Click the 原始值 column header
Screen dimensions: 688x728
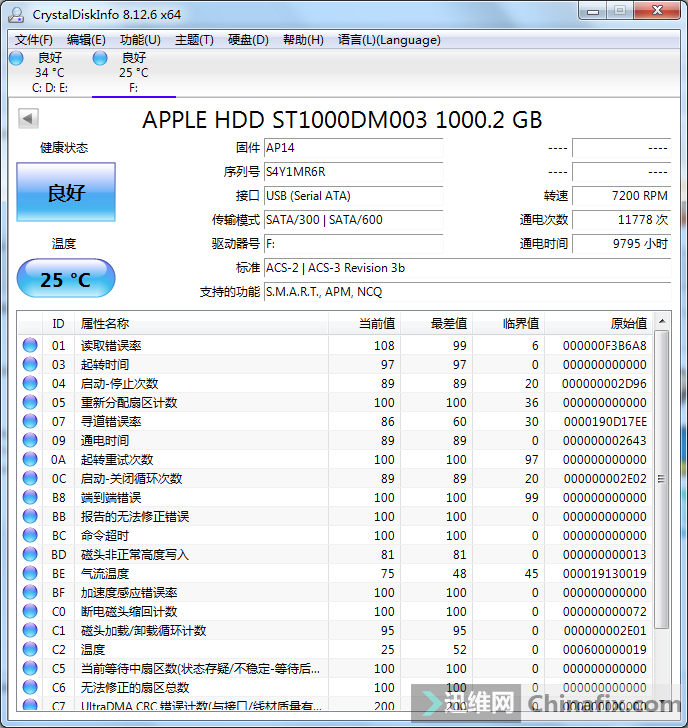click(599, 324)
